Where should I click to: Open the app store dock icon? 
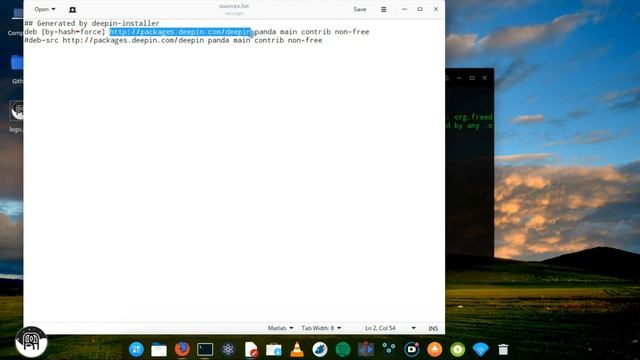[x=274, y=350]
